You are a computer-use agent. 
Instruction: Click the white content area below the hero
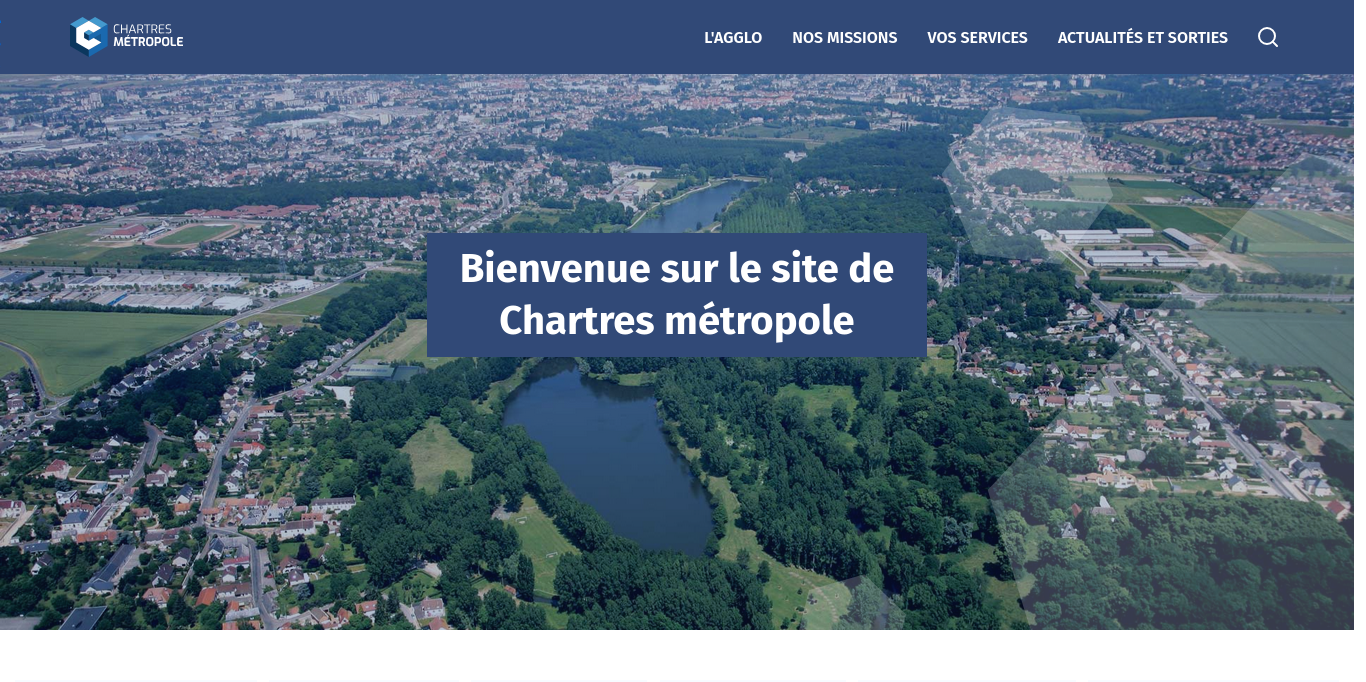coord(676,655)
